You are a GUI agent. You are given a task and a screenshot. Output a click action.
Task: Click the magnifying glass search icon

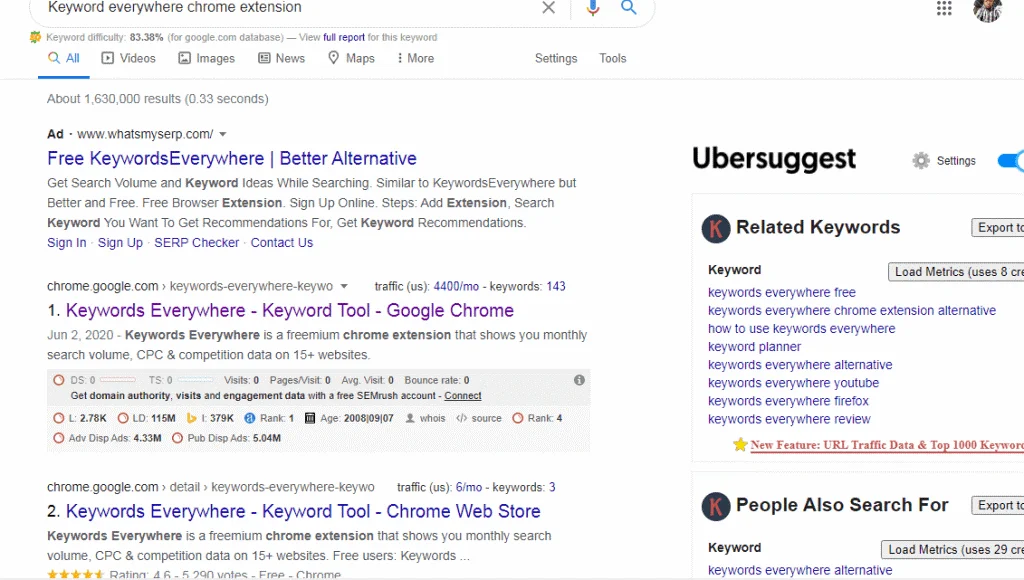pyautogui.click(x=629, y=8)
